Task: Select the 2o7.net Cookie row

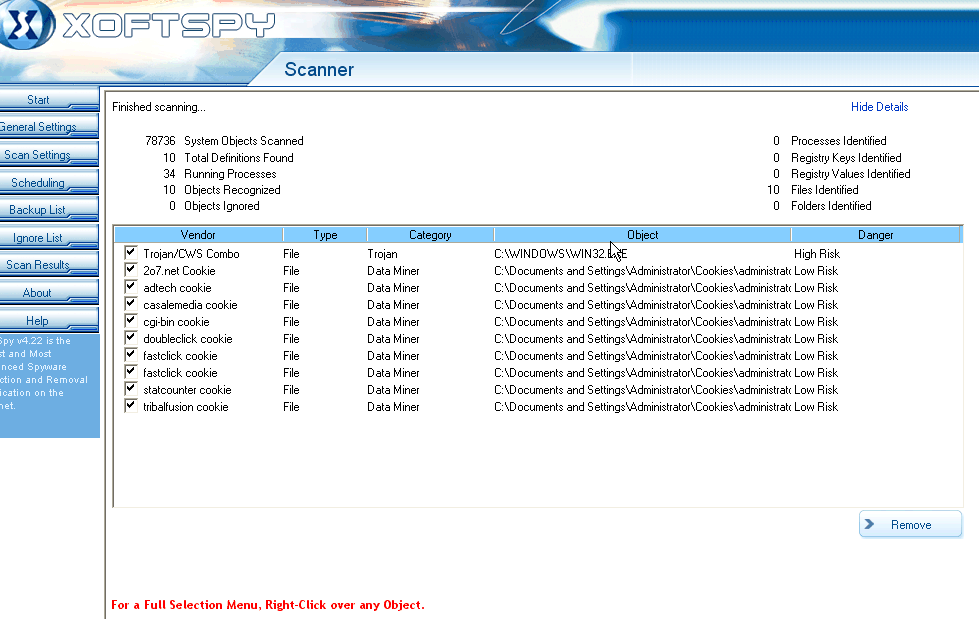Action: click(x=537, y=270)
